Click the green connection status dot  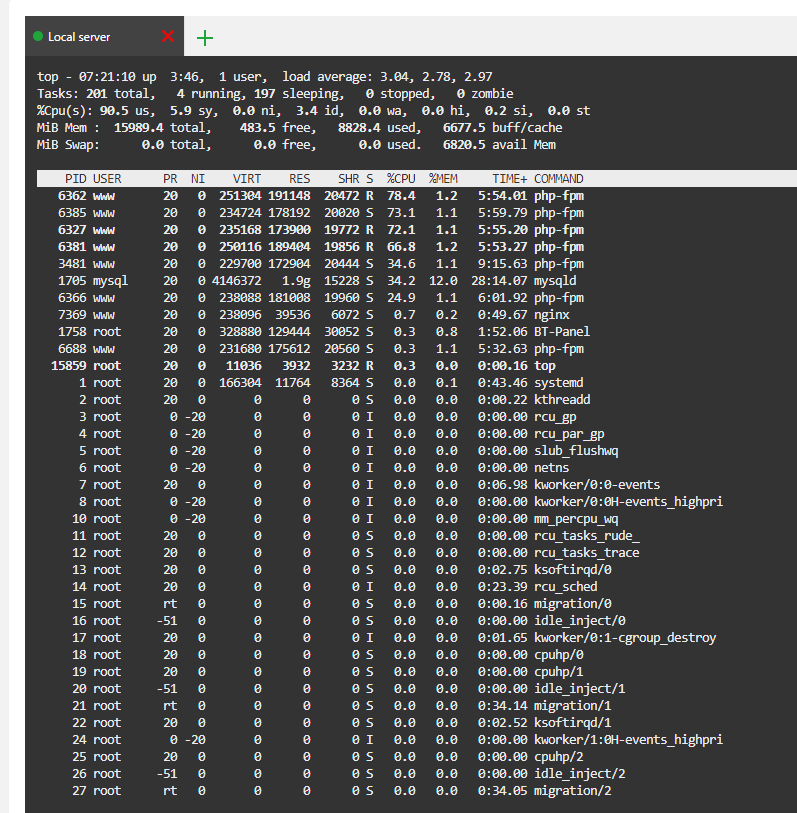pos(38,37)
